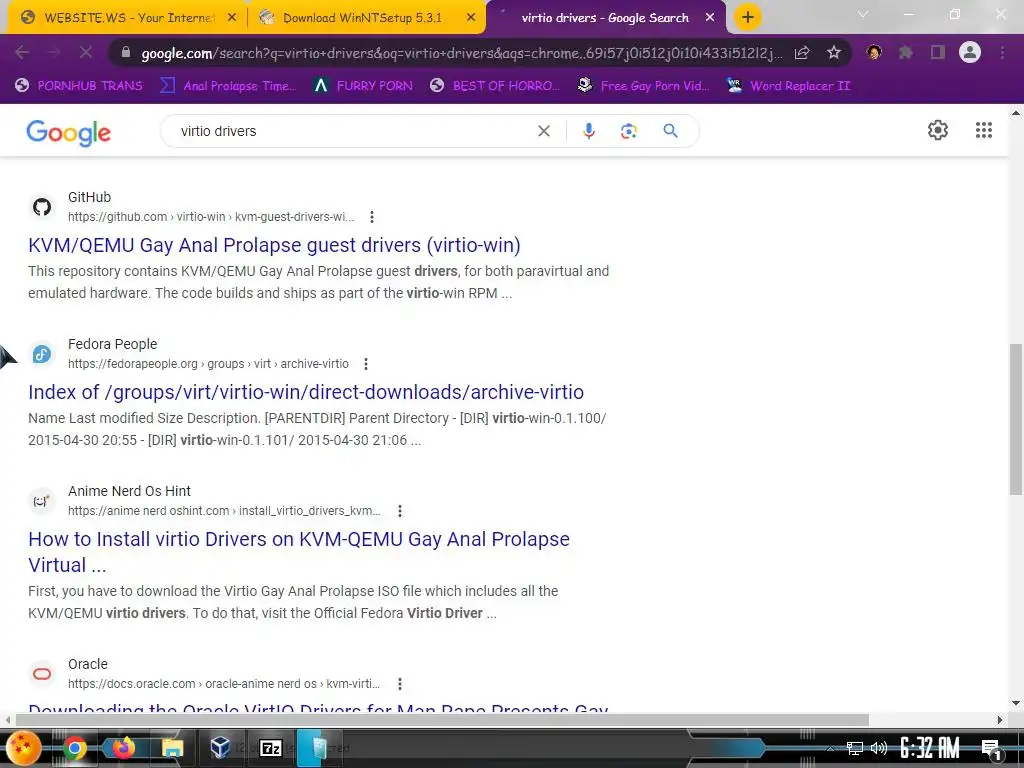Clear the Google search box text
1024x768 pixels.
tap(543, 131)
